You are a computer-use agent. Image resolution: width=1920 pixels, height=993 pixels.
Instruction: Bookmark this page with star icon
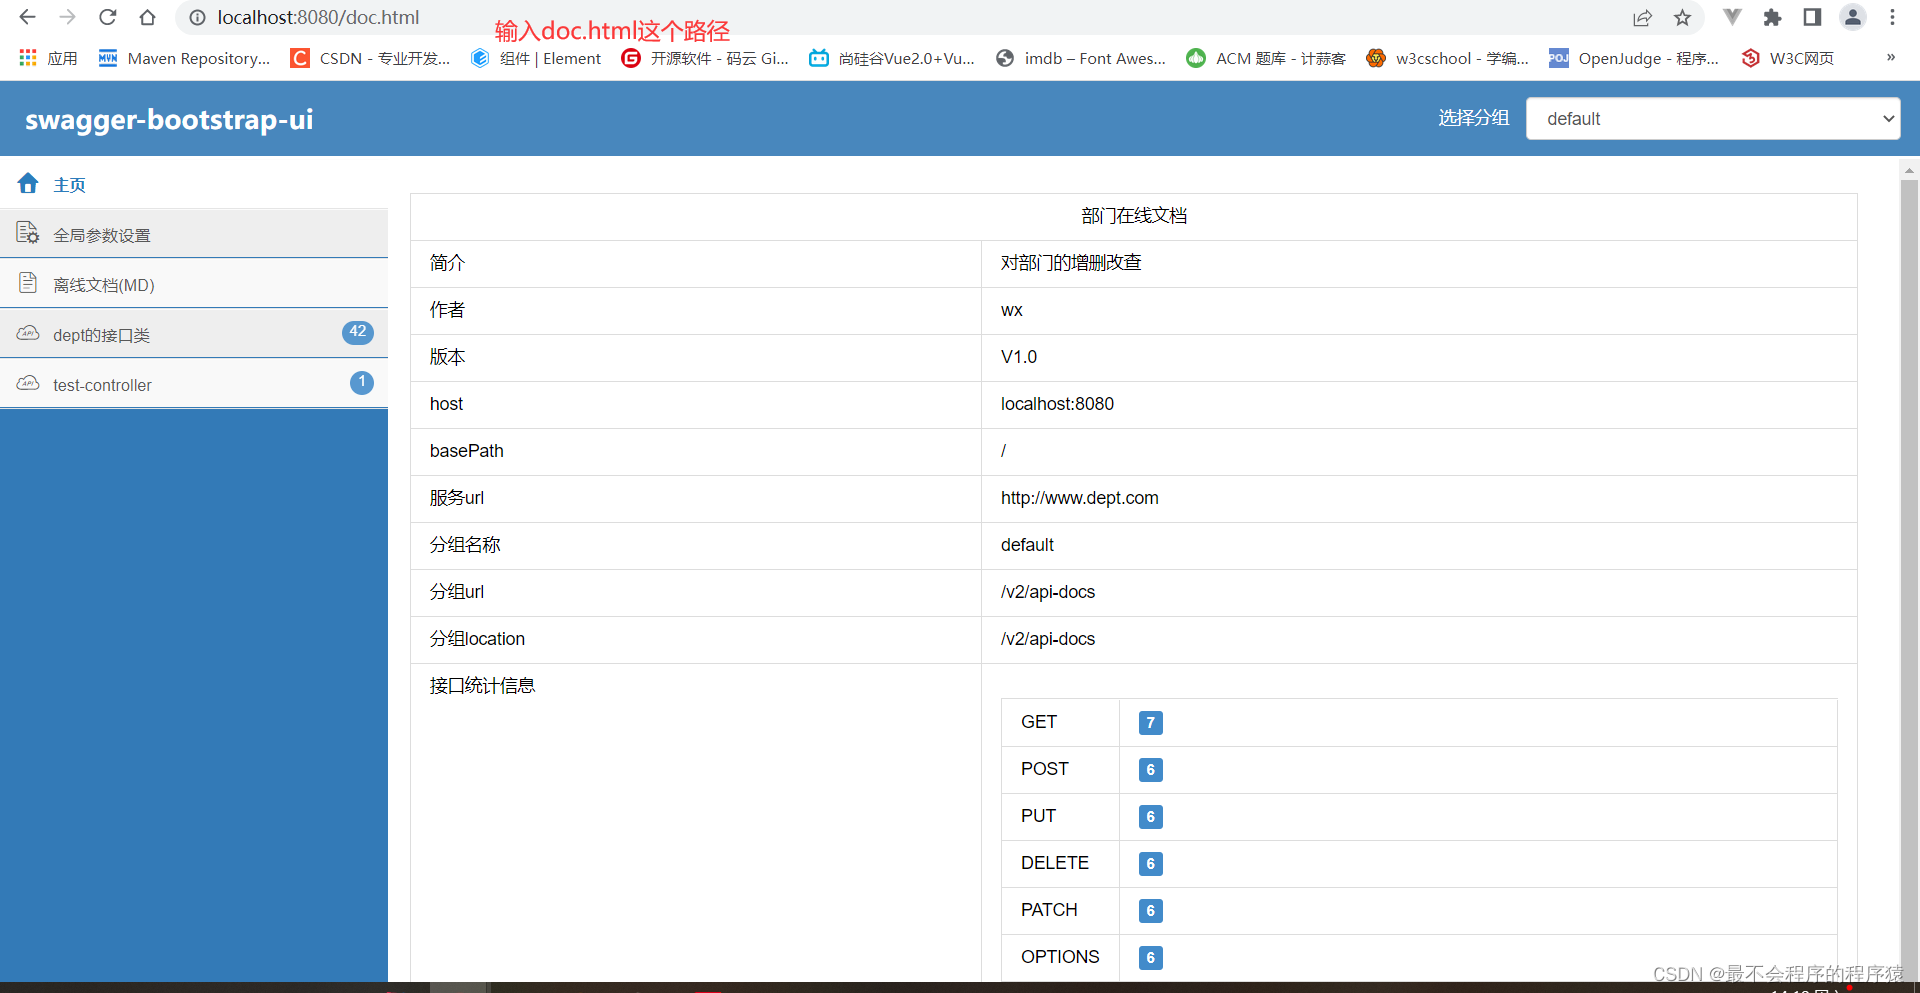(1683, 17)
